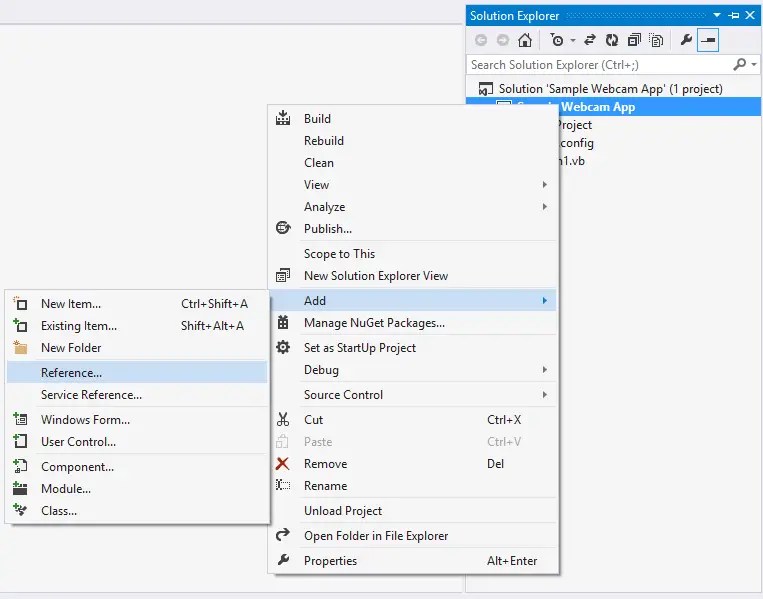Click the Cut scissors icon
This screenshot has height=599, width=763.
(x=283, y=419)
